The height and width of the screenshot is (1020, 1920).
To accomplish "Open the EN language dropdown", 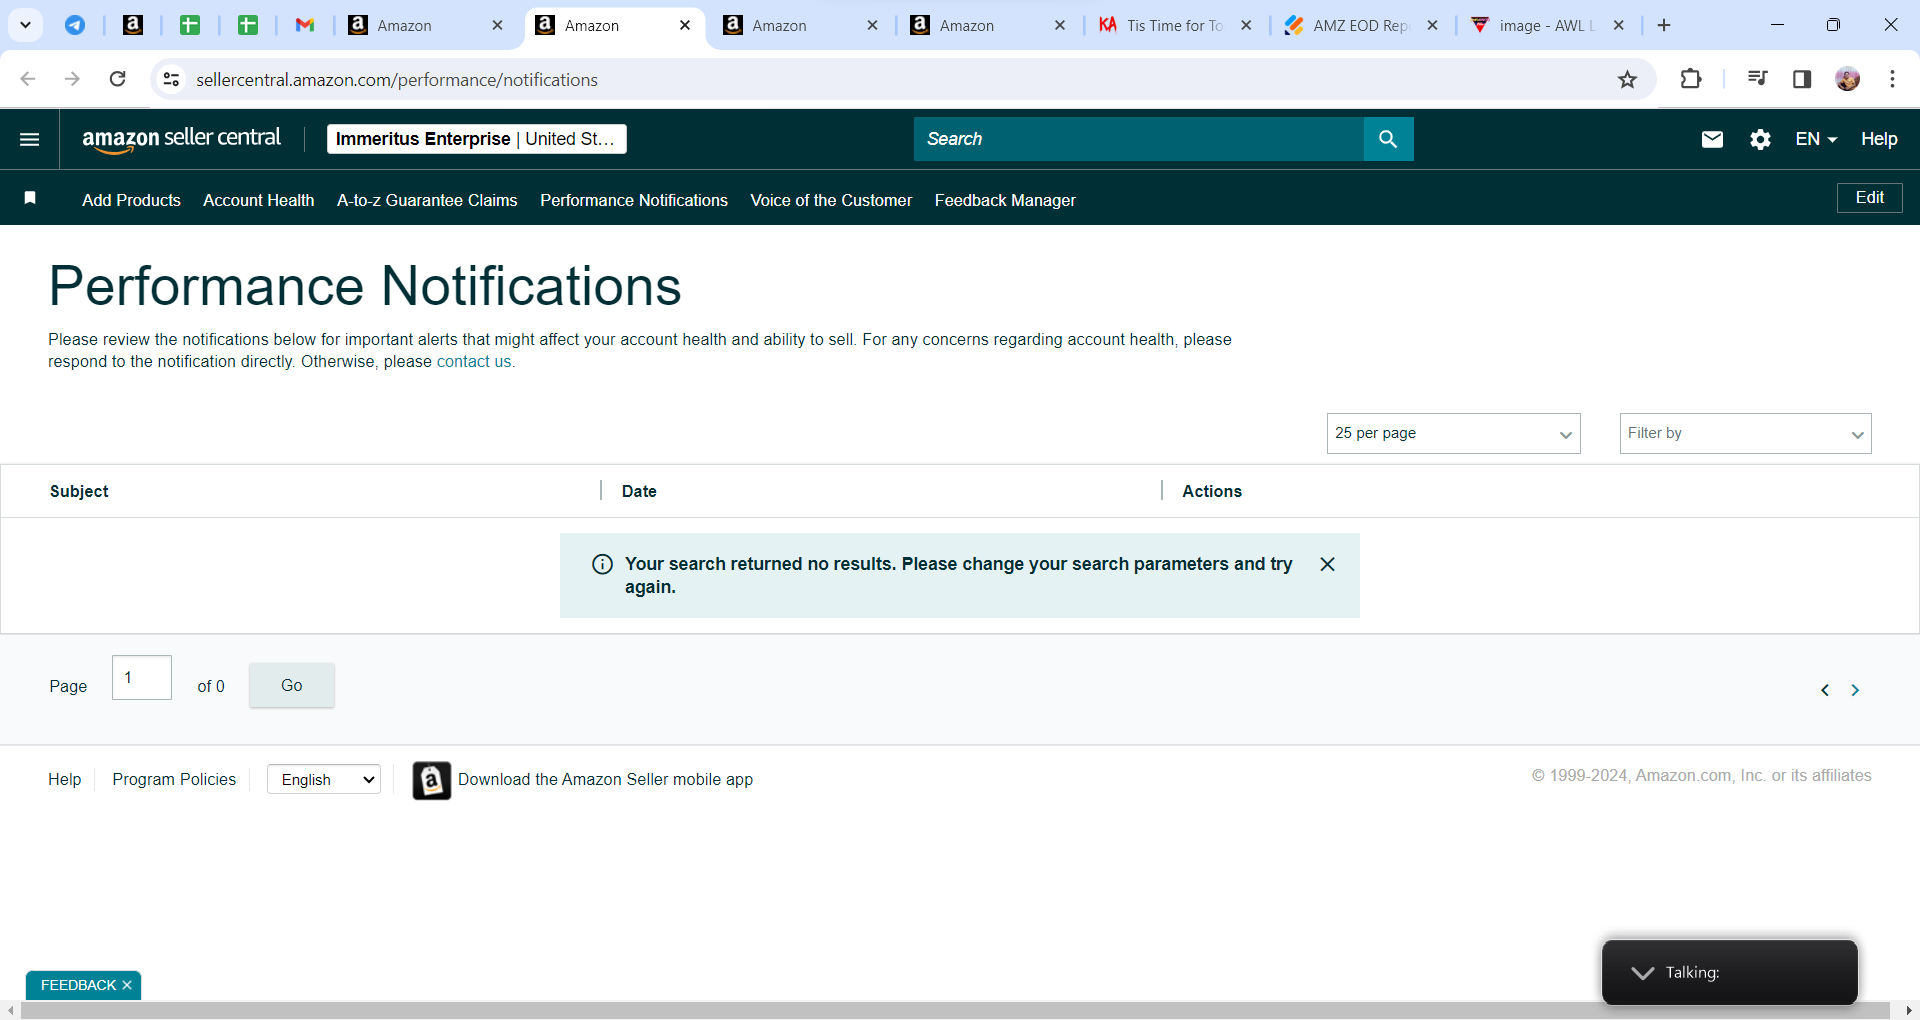I will point(1816,139).
